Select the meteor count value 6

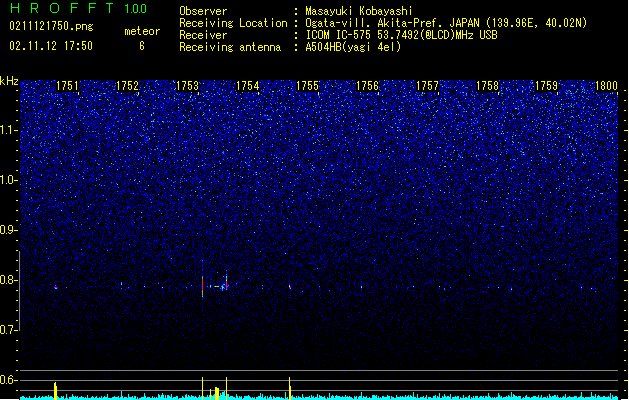tap(142, 46)
